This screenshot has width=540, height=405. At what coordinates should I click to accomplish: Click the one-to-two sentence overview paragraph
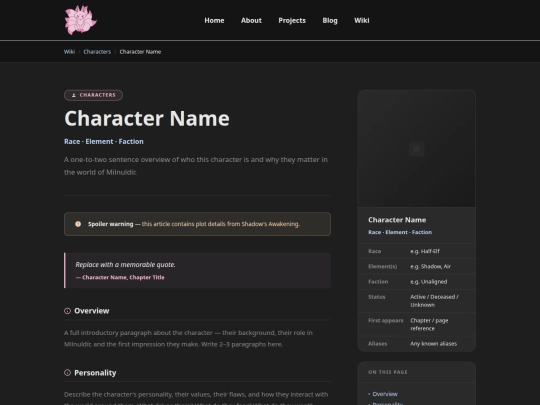click(x=196, y=166)
